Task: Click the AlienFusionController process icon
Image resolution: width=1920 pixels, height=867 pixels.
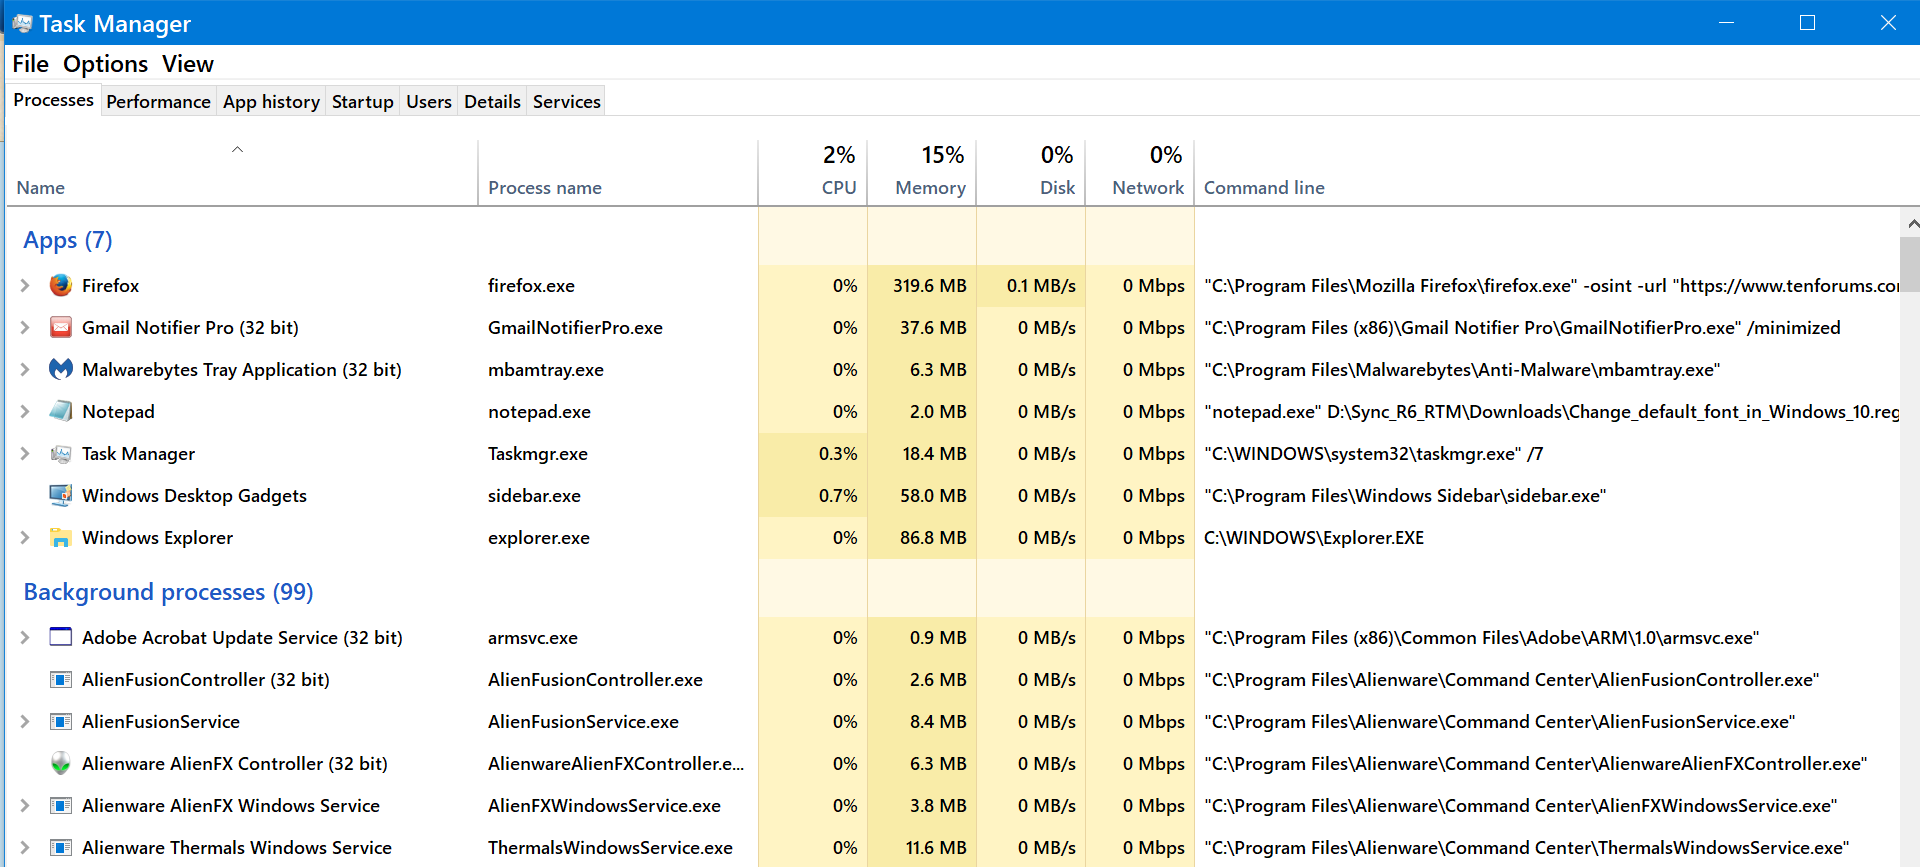Action: [x=61, y=680]
